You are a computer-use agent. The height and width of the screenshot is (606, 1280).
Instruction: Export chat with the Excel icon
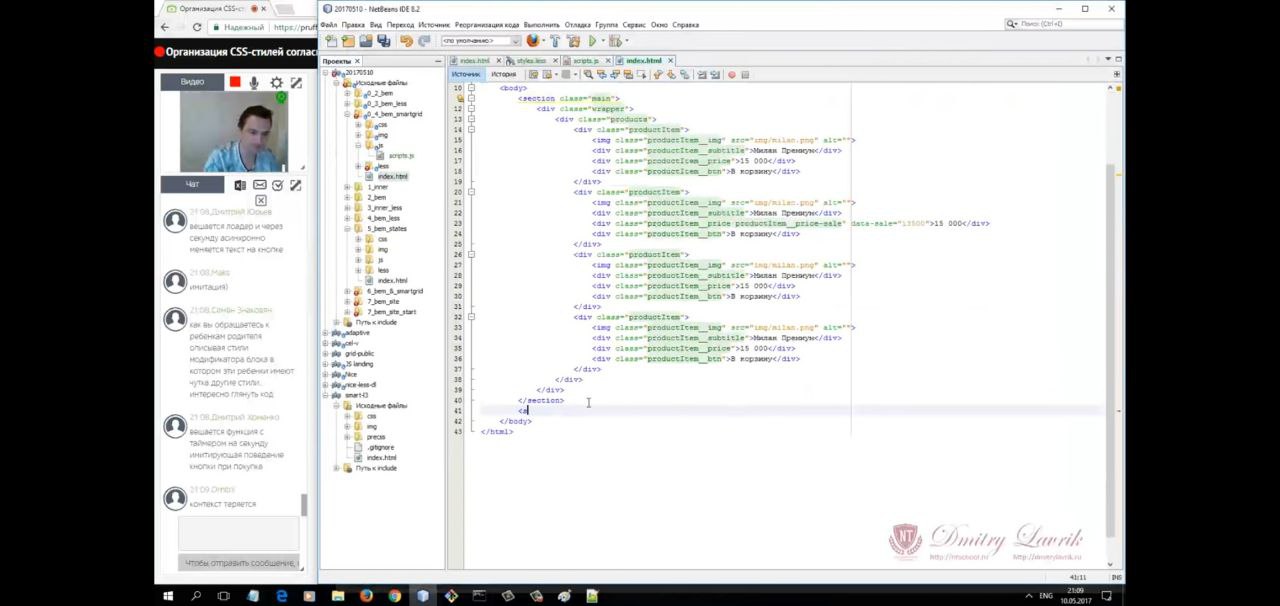[x=240, y=185]
